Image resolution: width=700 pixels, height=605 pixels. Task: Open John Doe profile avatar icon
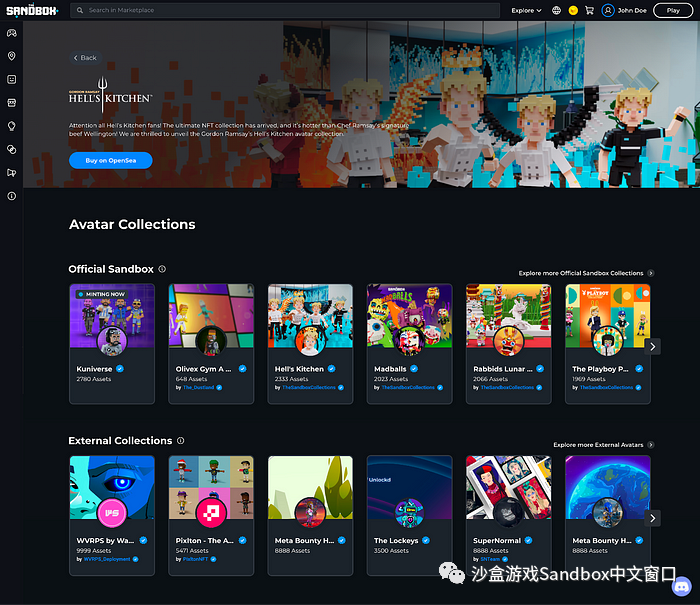pos(608,10)
